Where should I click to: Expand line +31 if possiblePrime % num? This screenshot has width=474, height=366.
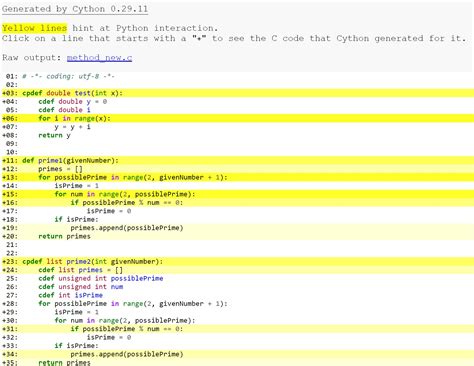pyautogui.click(x=237, y=329)
